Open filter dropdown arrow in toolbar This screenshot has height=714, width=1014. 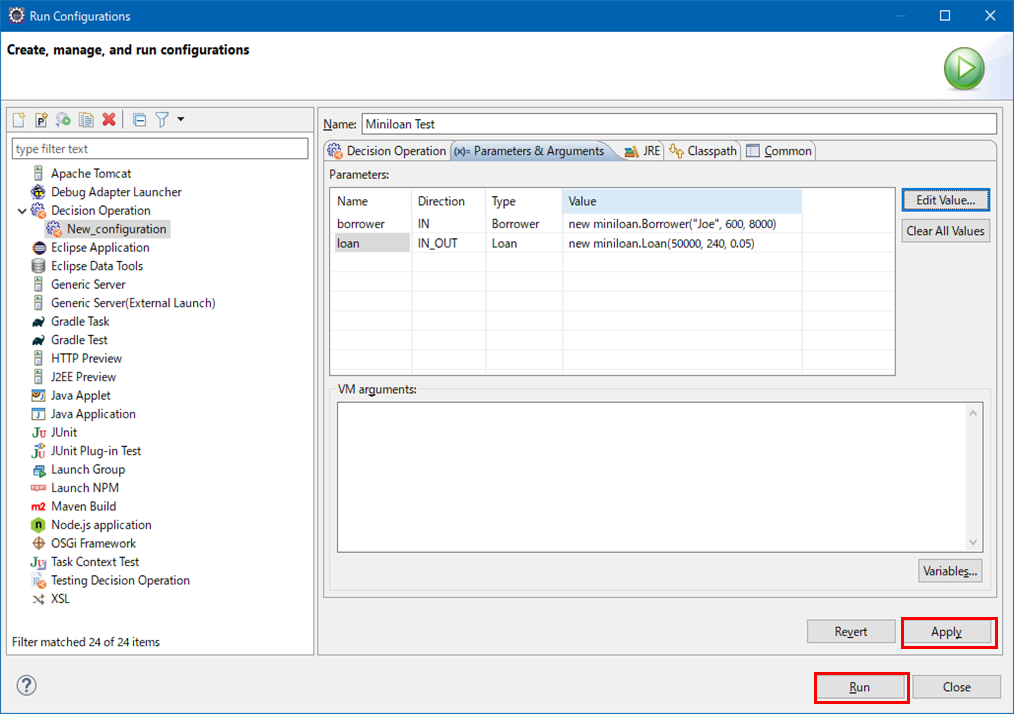181,119
